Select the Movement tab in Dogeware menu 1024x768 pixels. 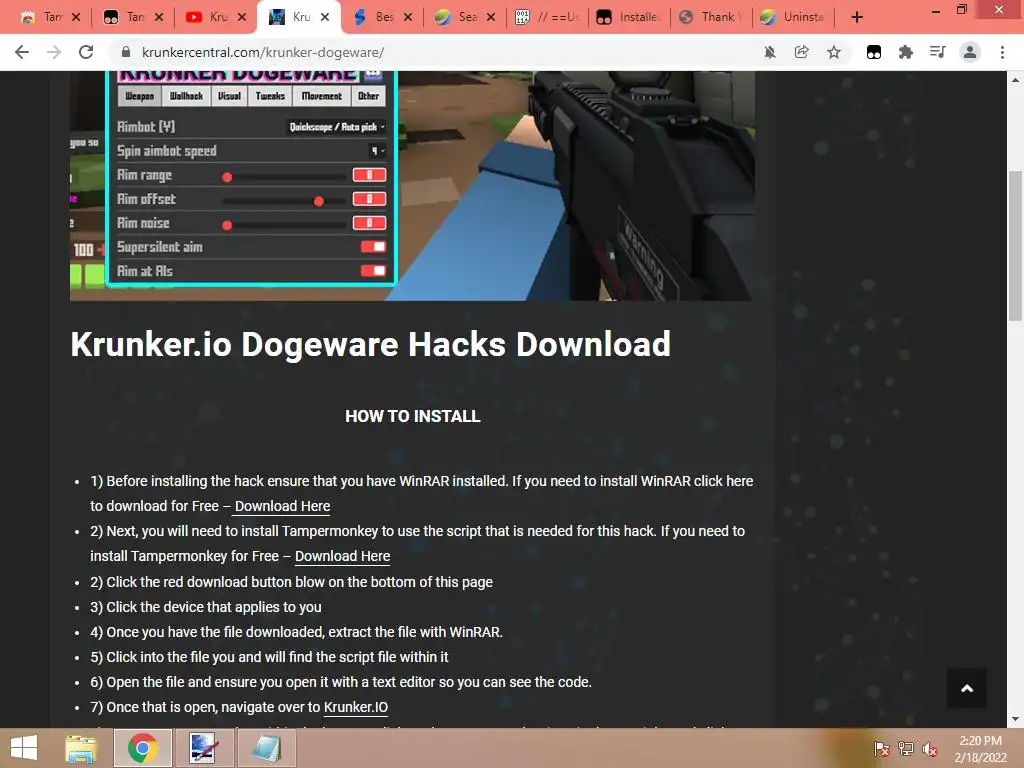321,96
